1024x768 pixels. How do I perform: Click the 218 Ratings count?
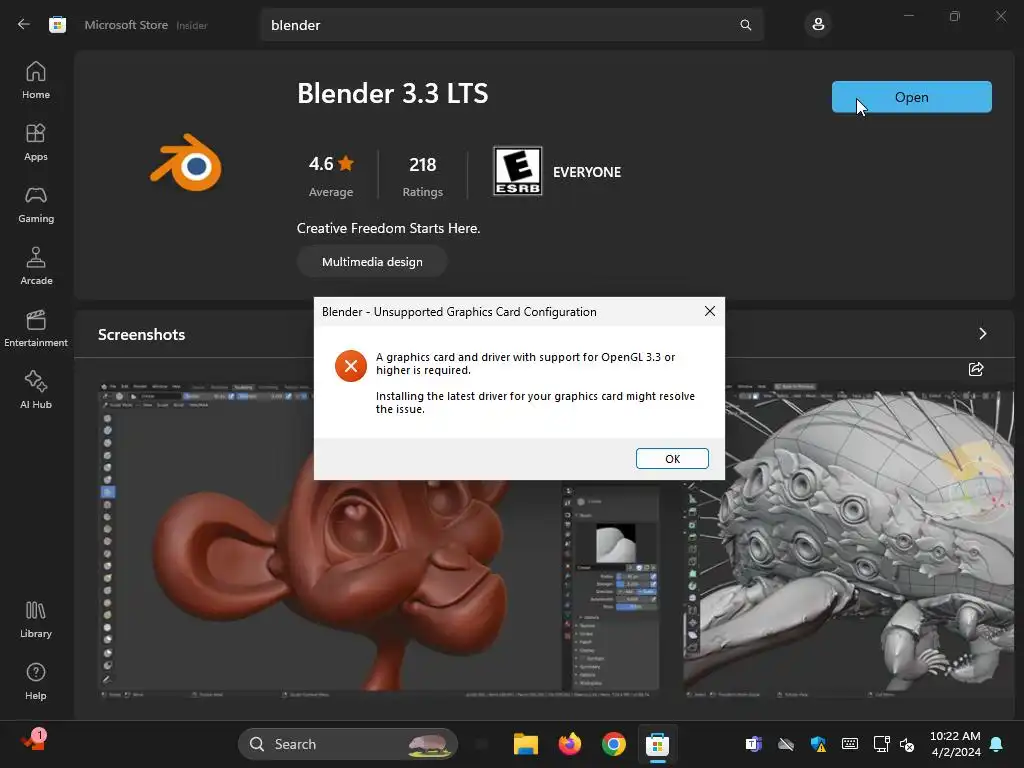423,175
